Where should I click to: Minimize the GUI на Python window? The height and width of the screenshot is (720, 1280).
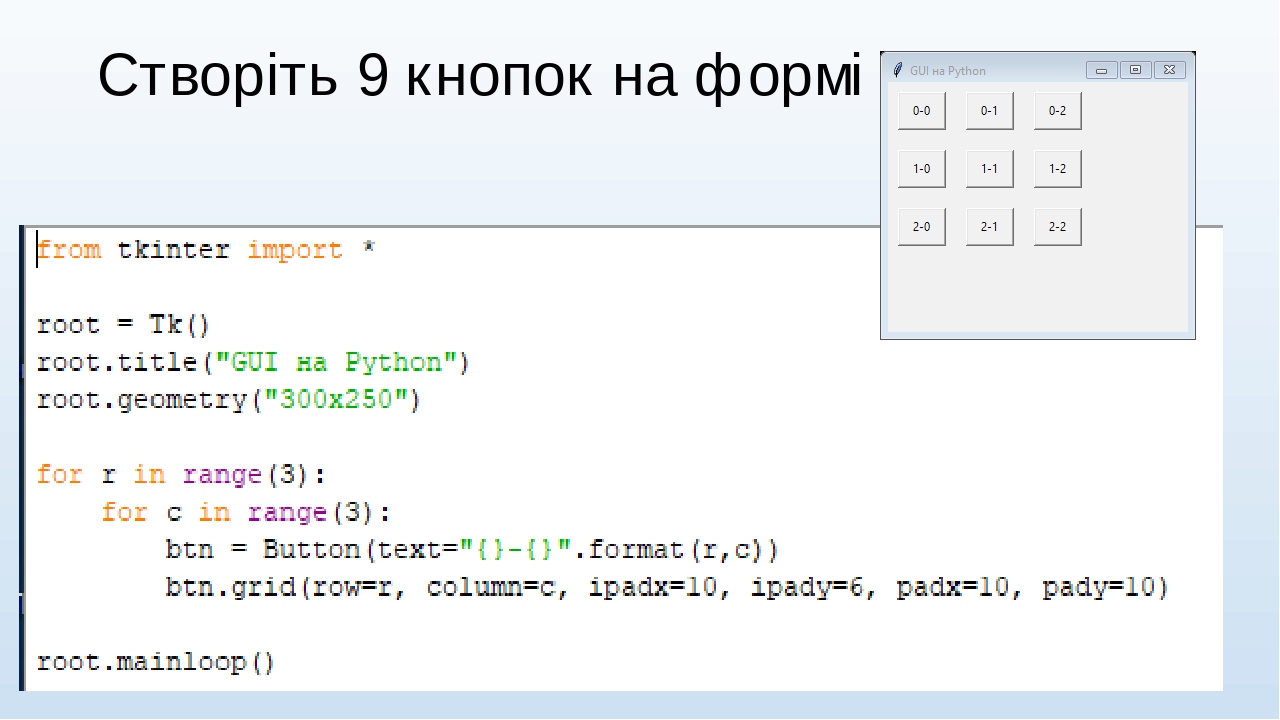(1101, 69)
